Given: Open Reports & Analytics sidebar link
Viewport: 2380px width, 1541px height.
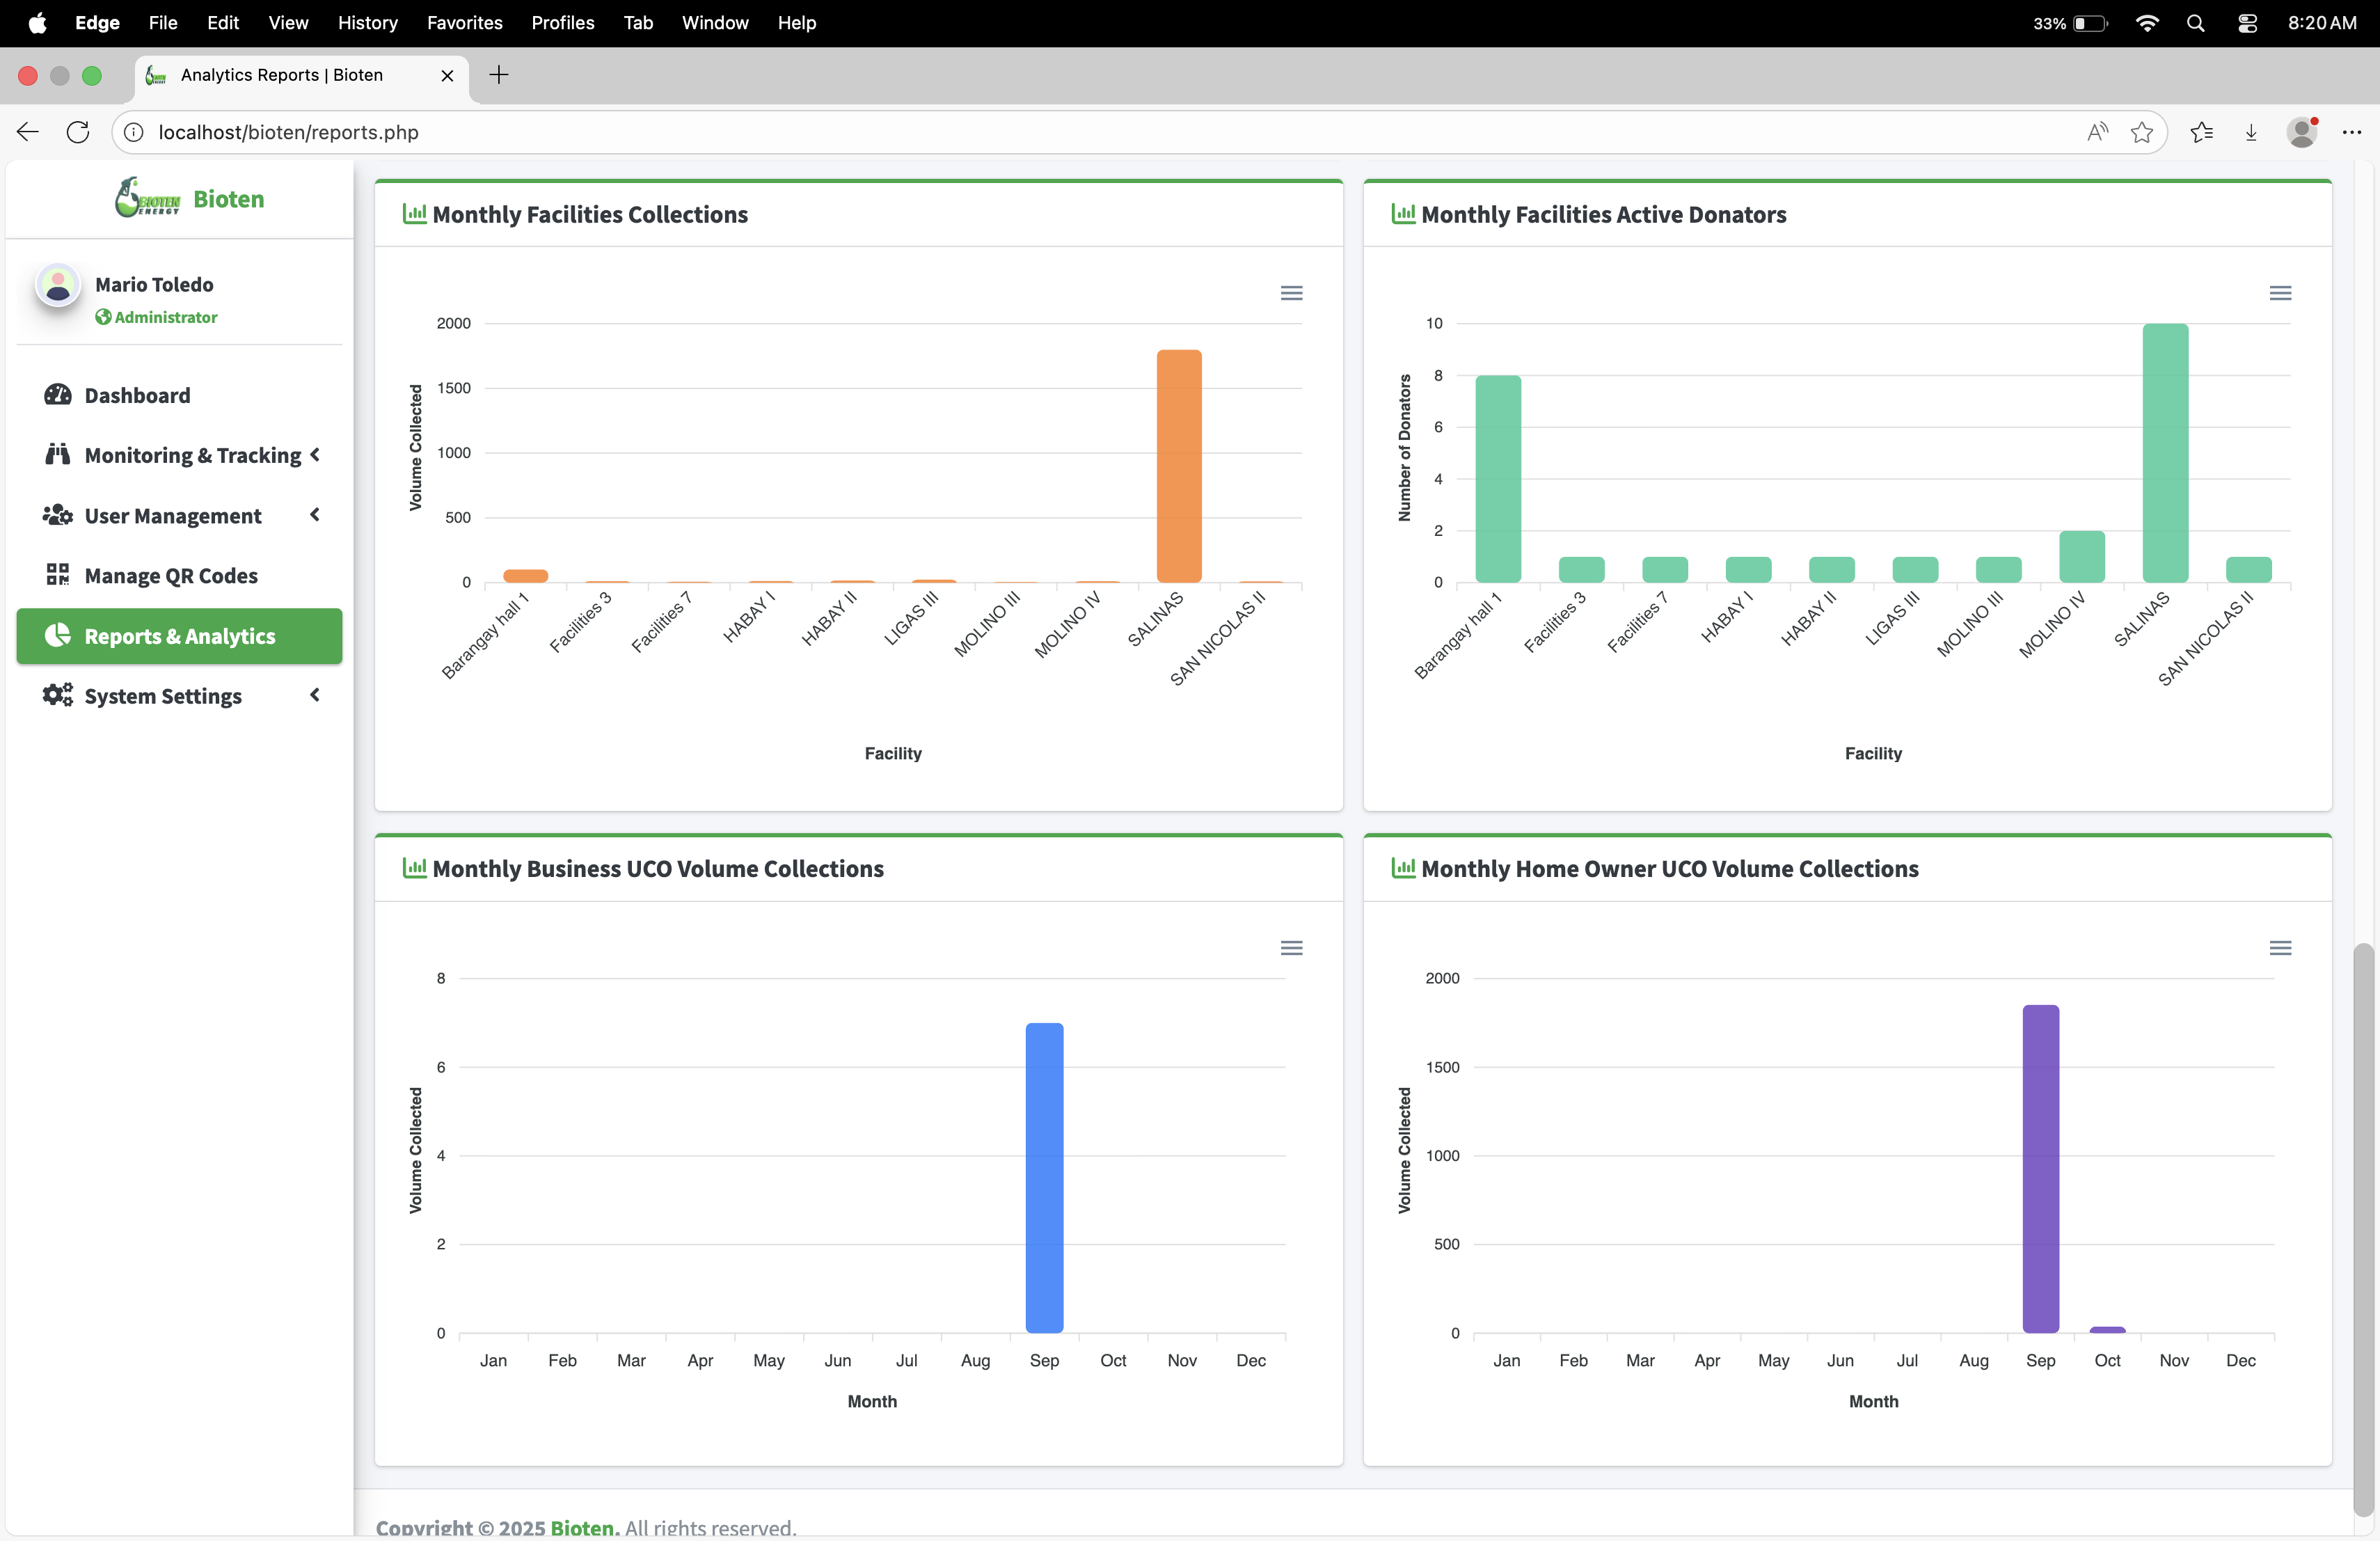Looking at the screenshot, I should (179, 636).
